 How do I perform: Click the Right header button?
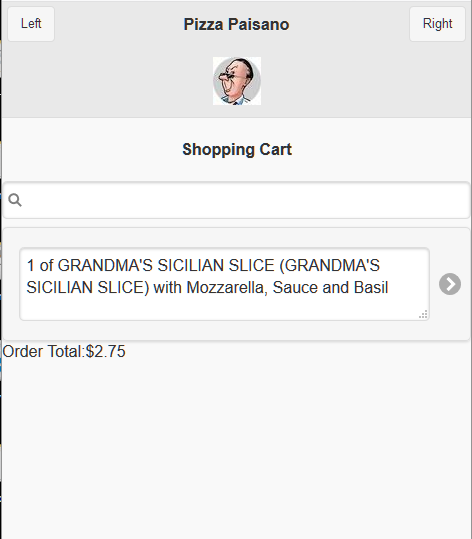[437, 24]
